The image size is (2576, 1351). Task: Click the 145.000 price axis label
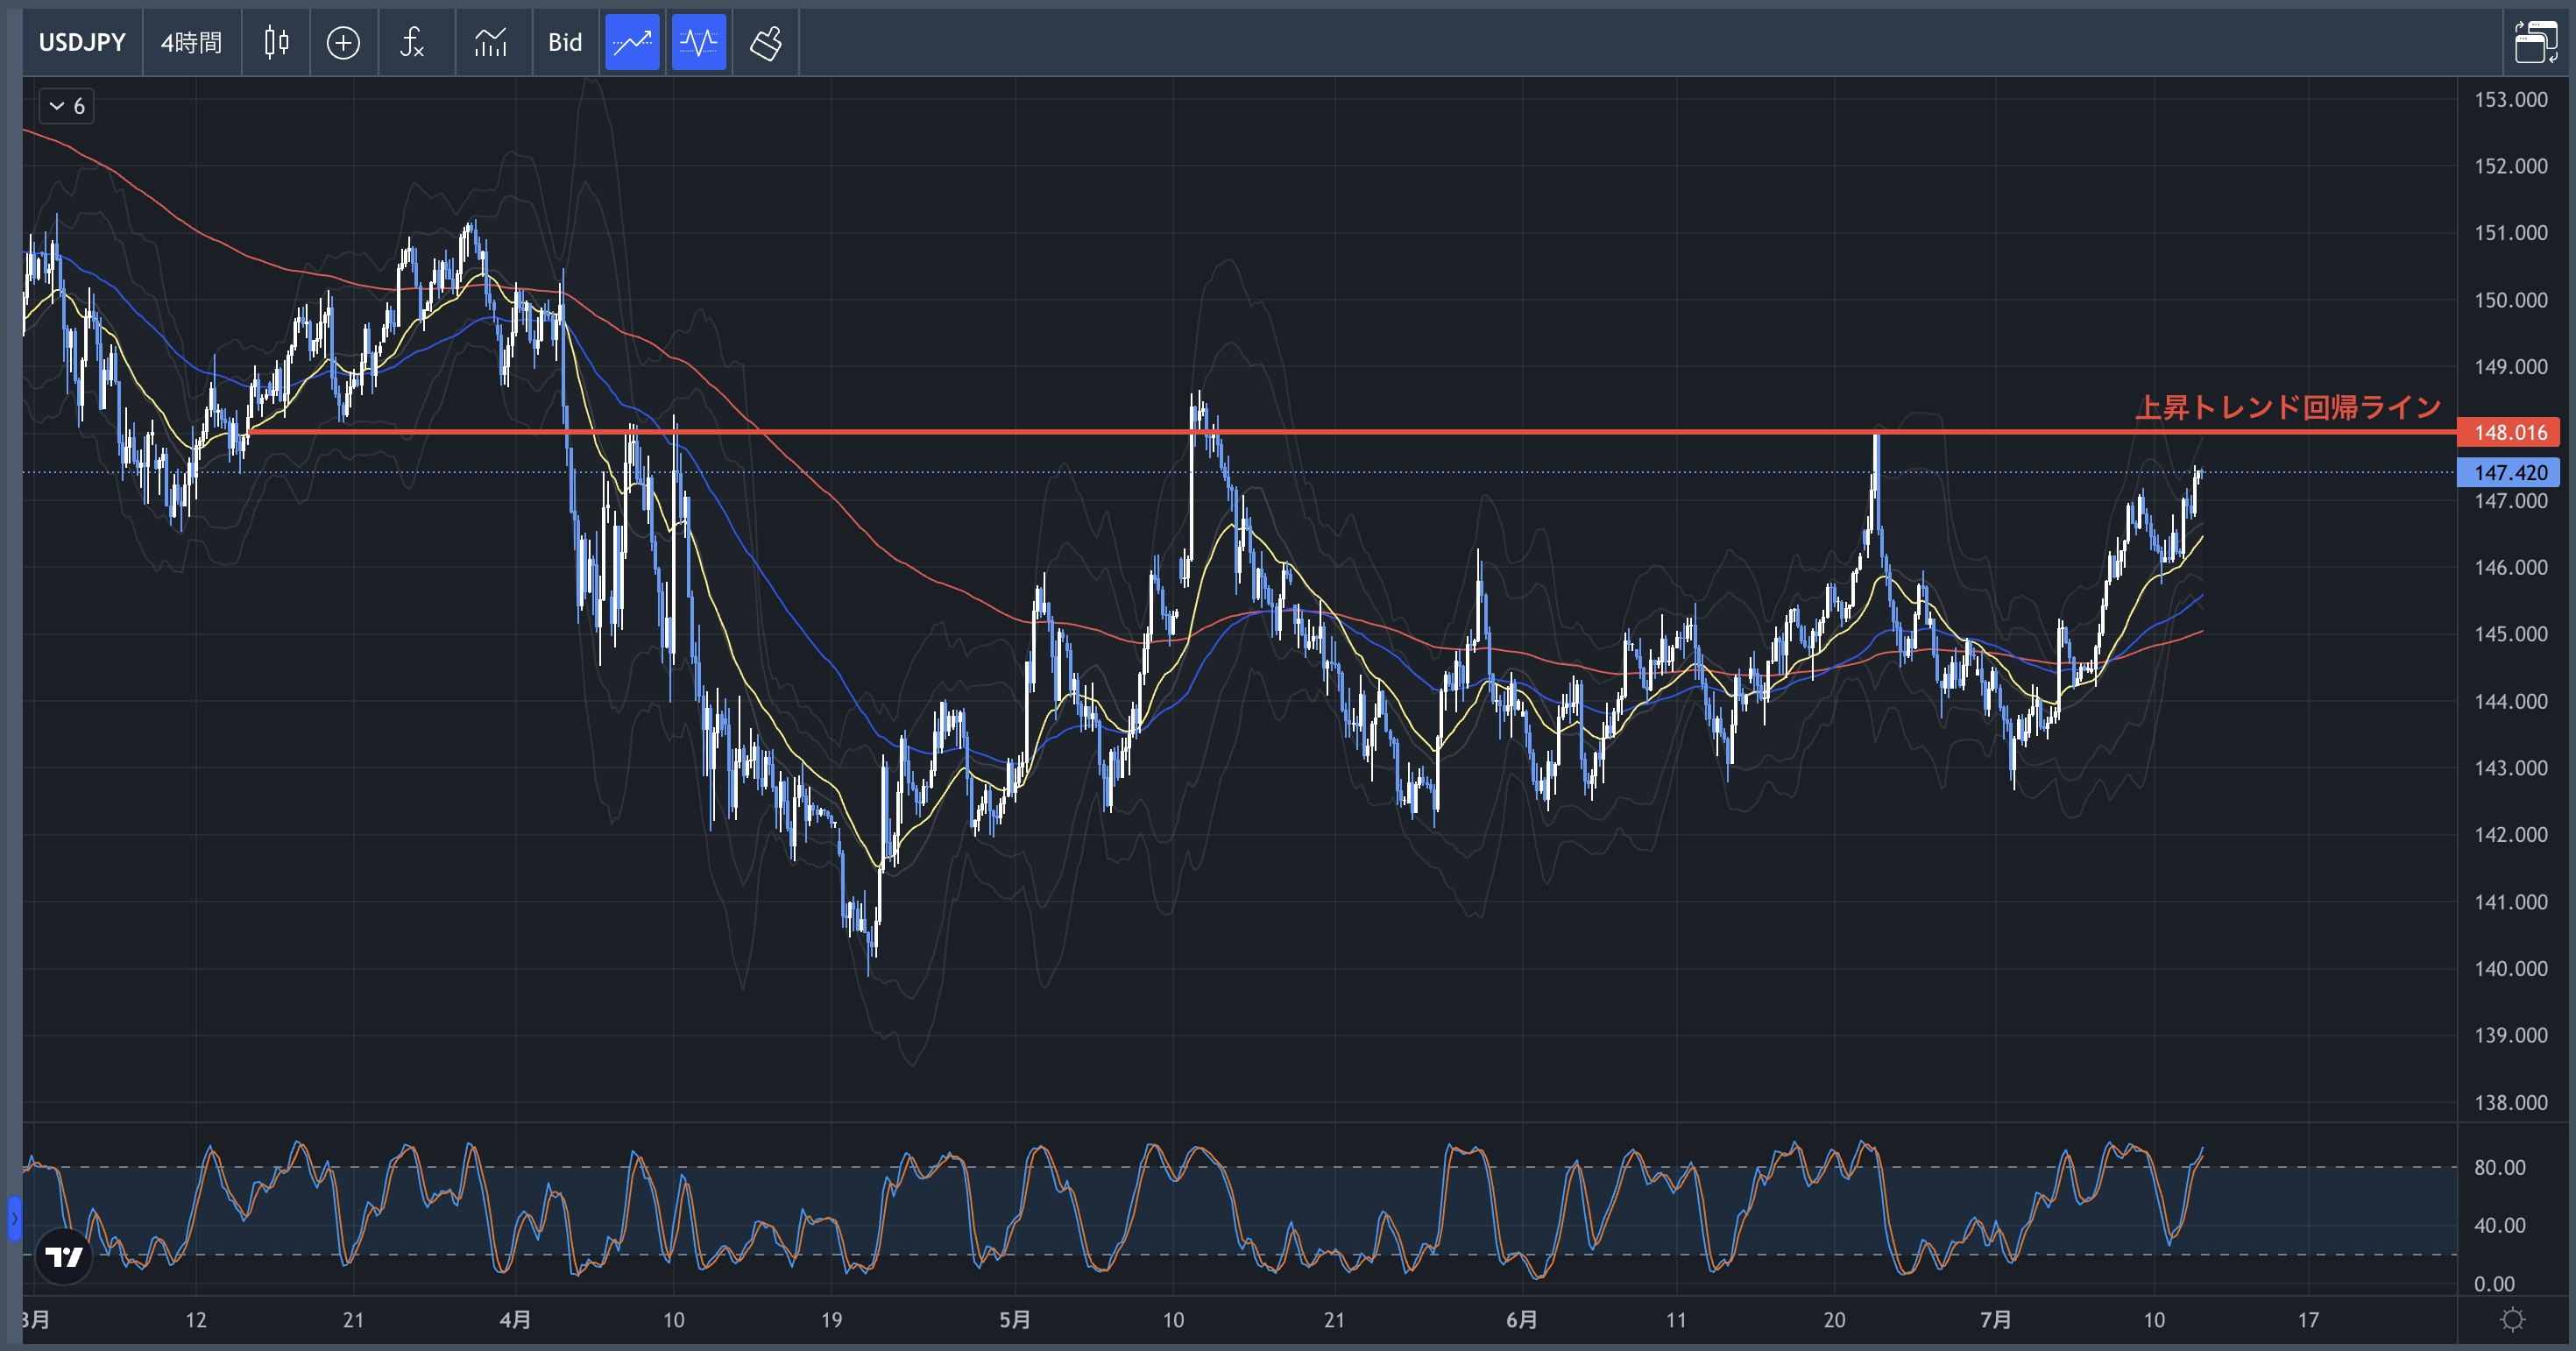pyautogui.click(x=2510, y=634)
